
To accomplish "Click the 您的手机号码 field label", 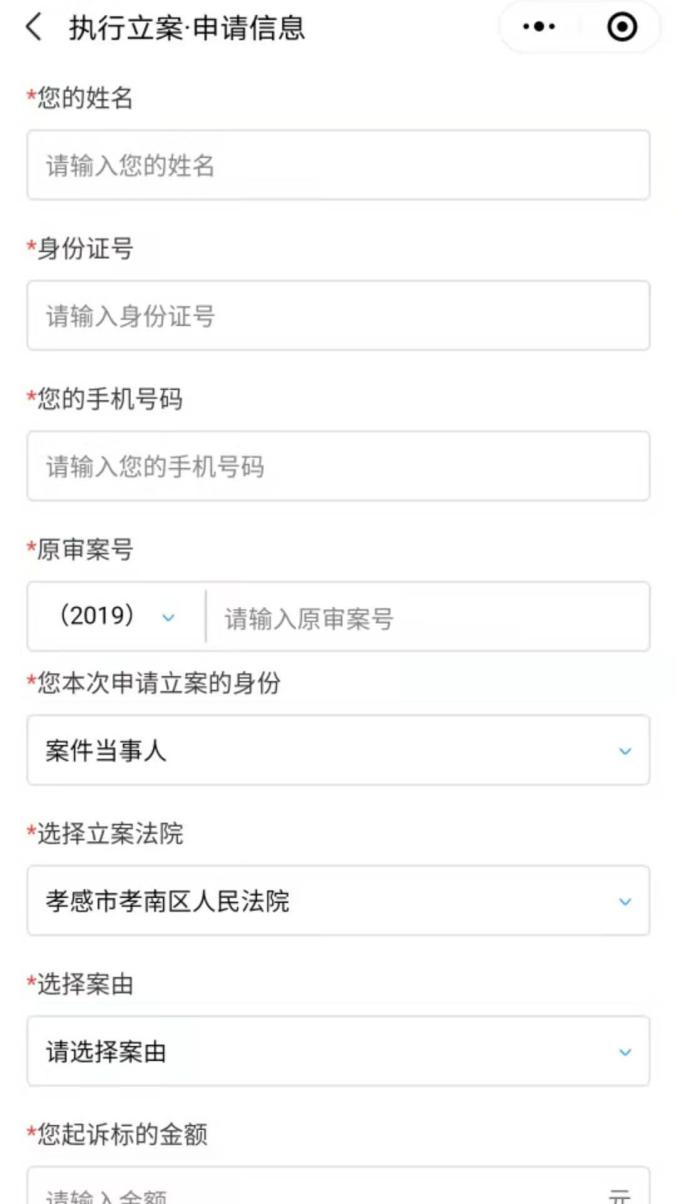I will tap(109, 400).
